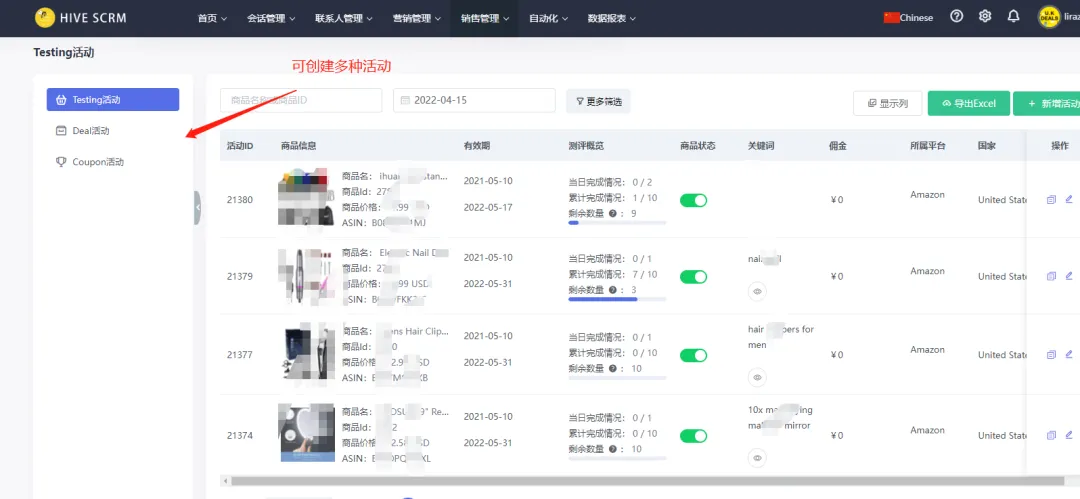Copy activity 21377 using copy icon
The width and height of the screenshot is (1080, 499).
1051,355
